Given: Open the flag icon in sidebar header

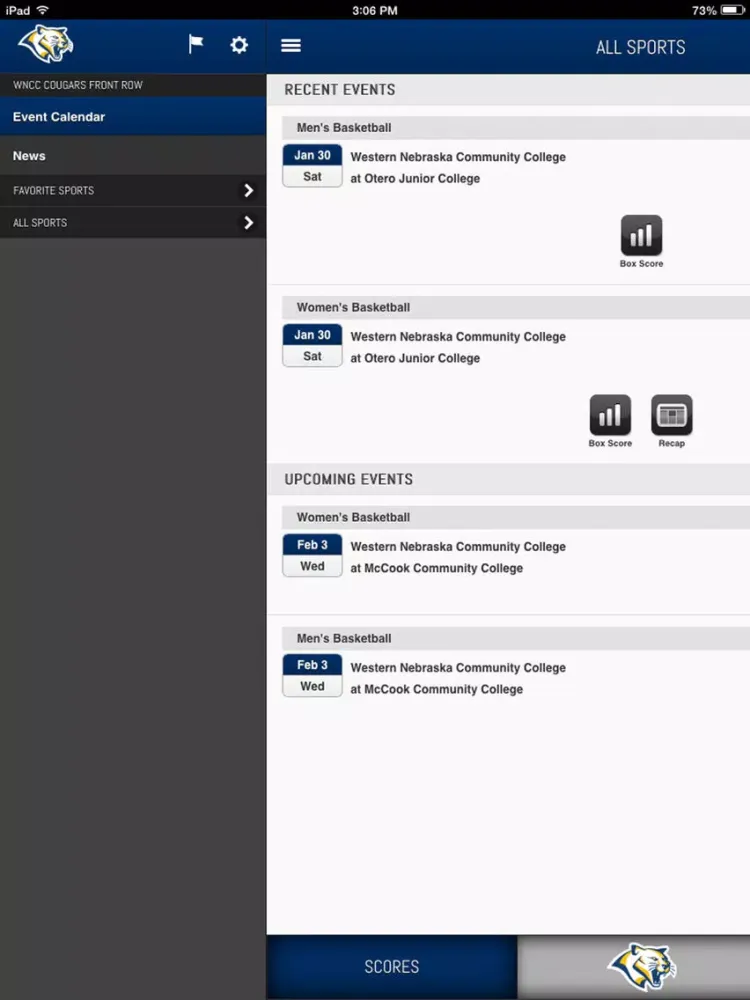Looking at the screenshot, I should point(196,45).
